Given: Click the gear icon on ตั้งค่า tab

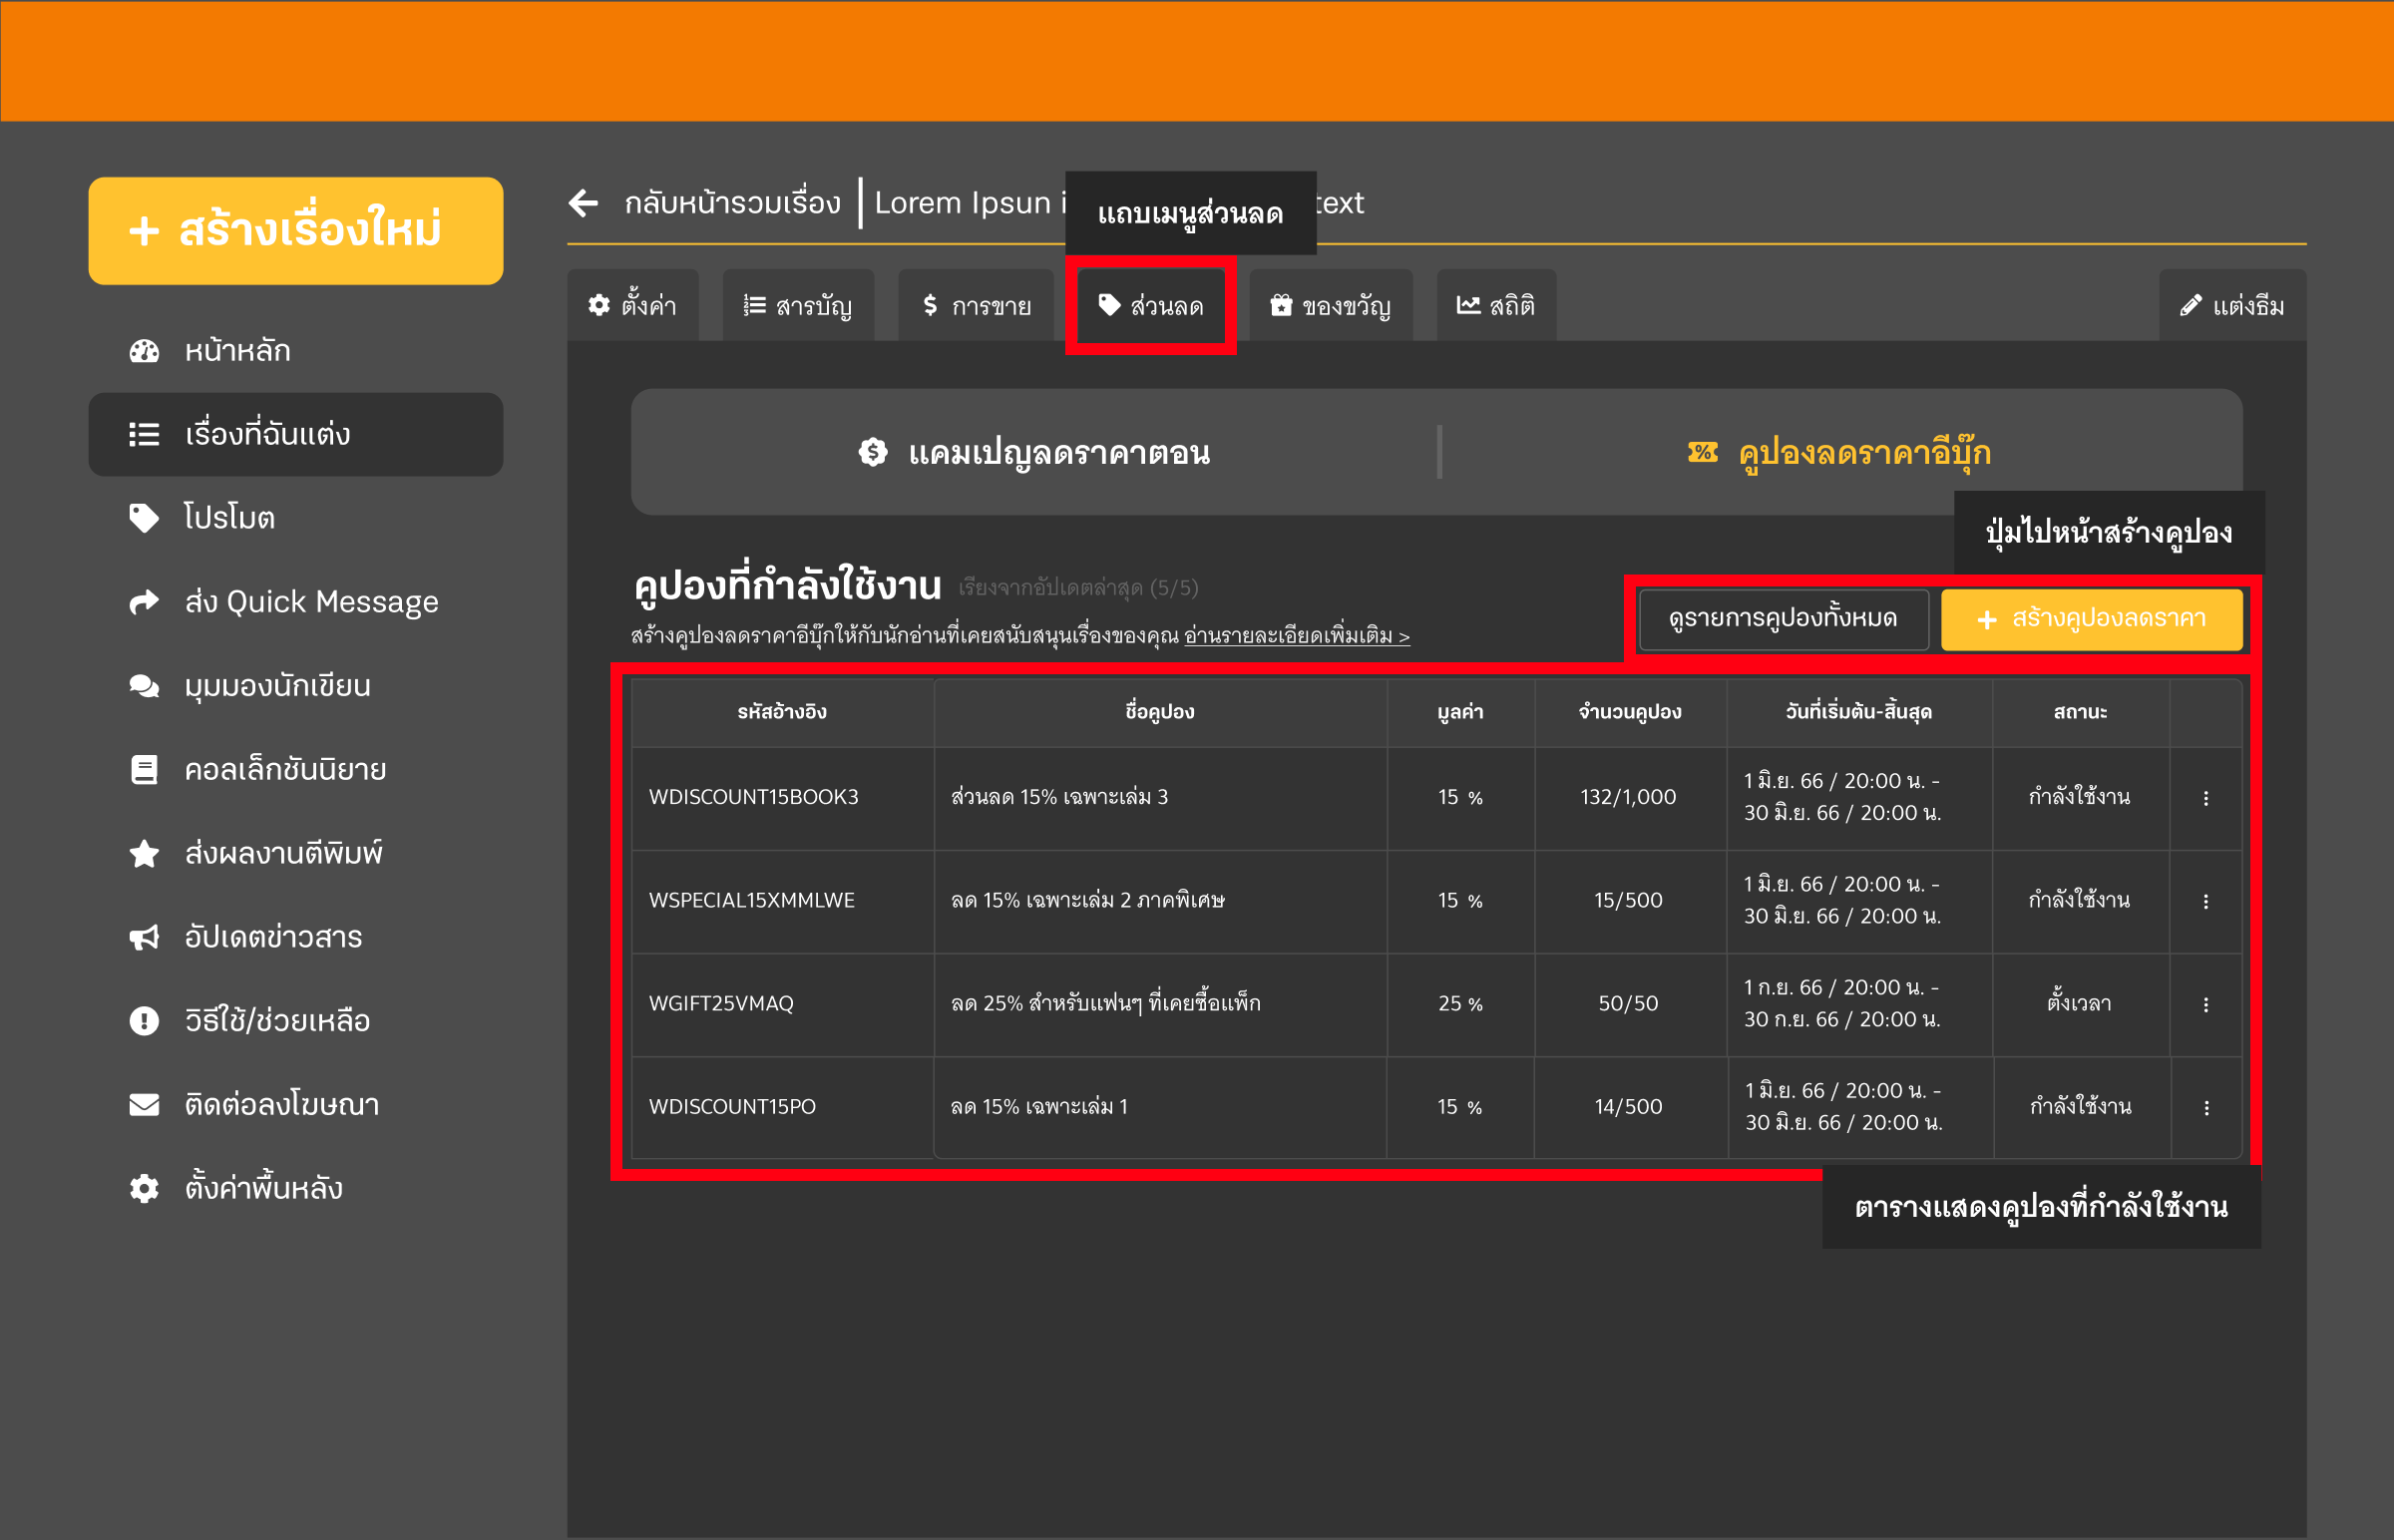Looking at the screenshot, I should (599, 305).
